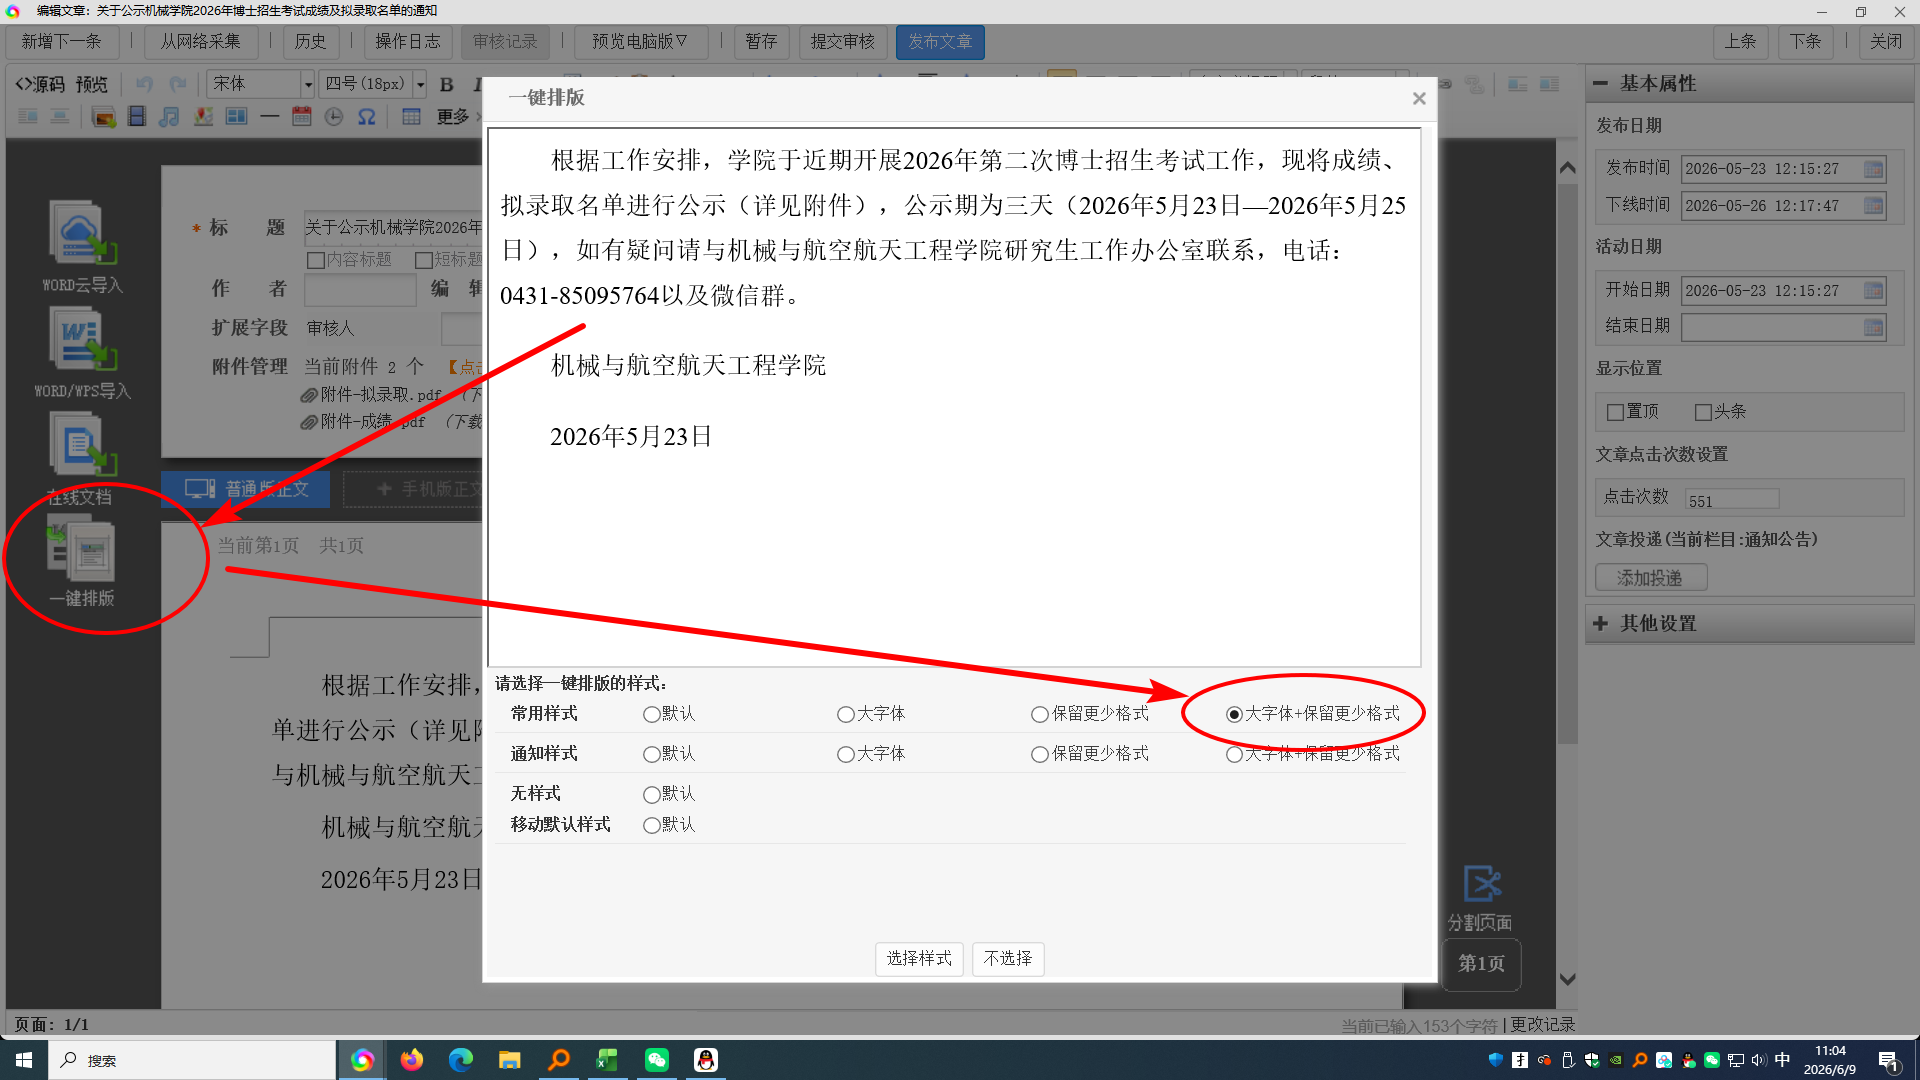Viewport: 1920px width, 1080px height.
Task: Select 通知样式 大字体 radio option
Action: 846,754
